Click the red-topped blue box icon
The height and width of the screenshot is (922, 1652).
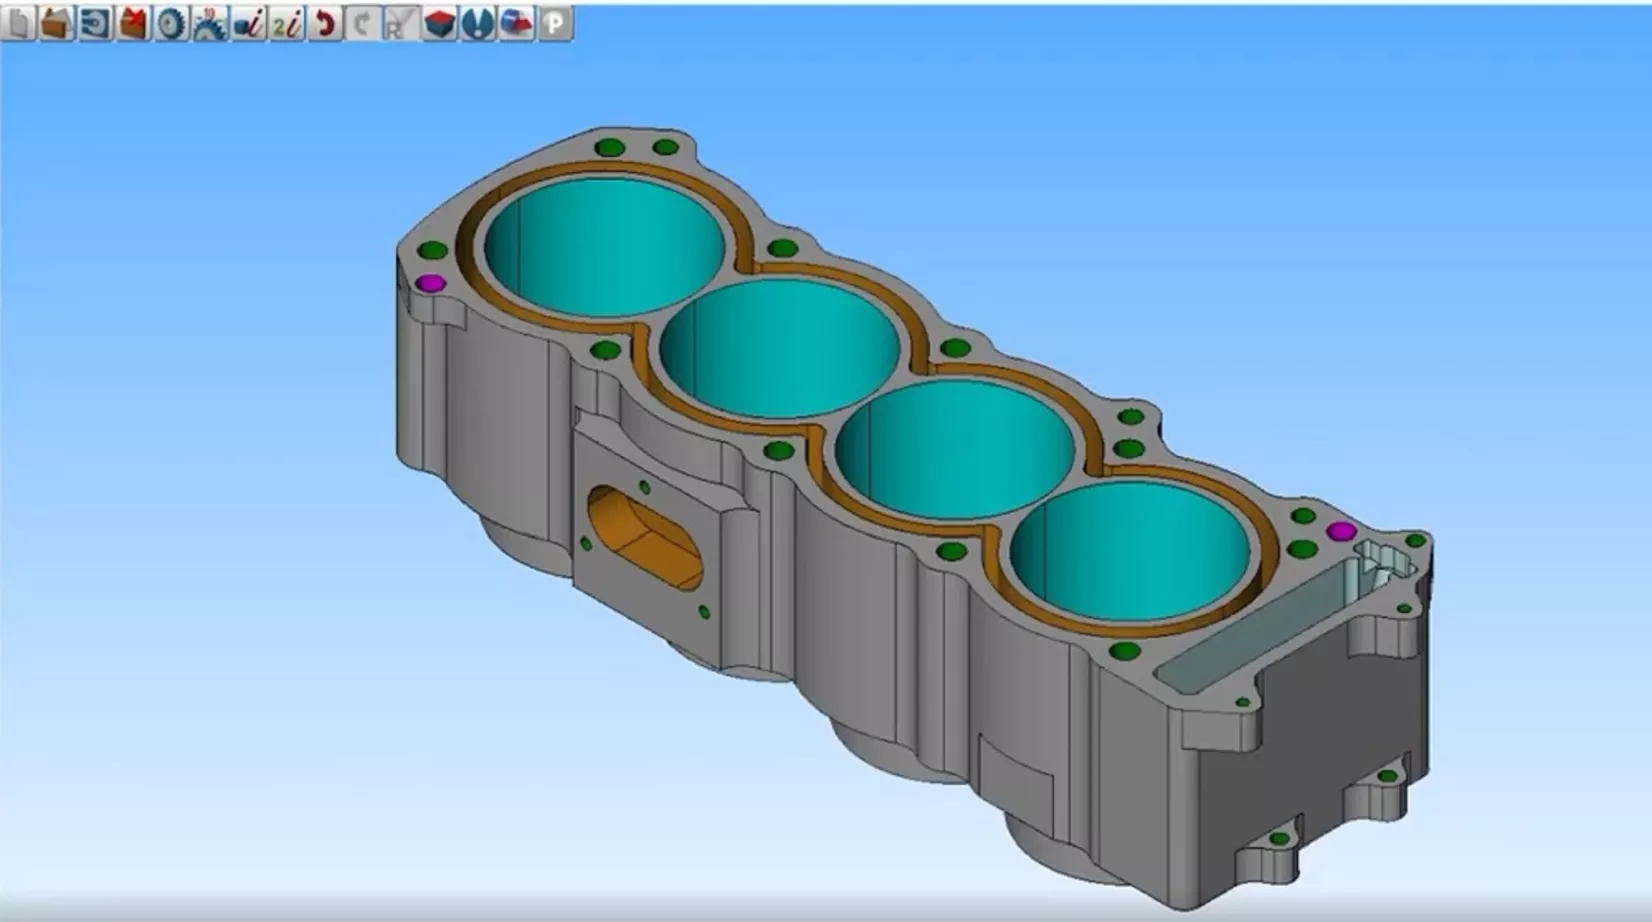click(439, 23)
